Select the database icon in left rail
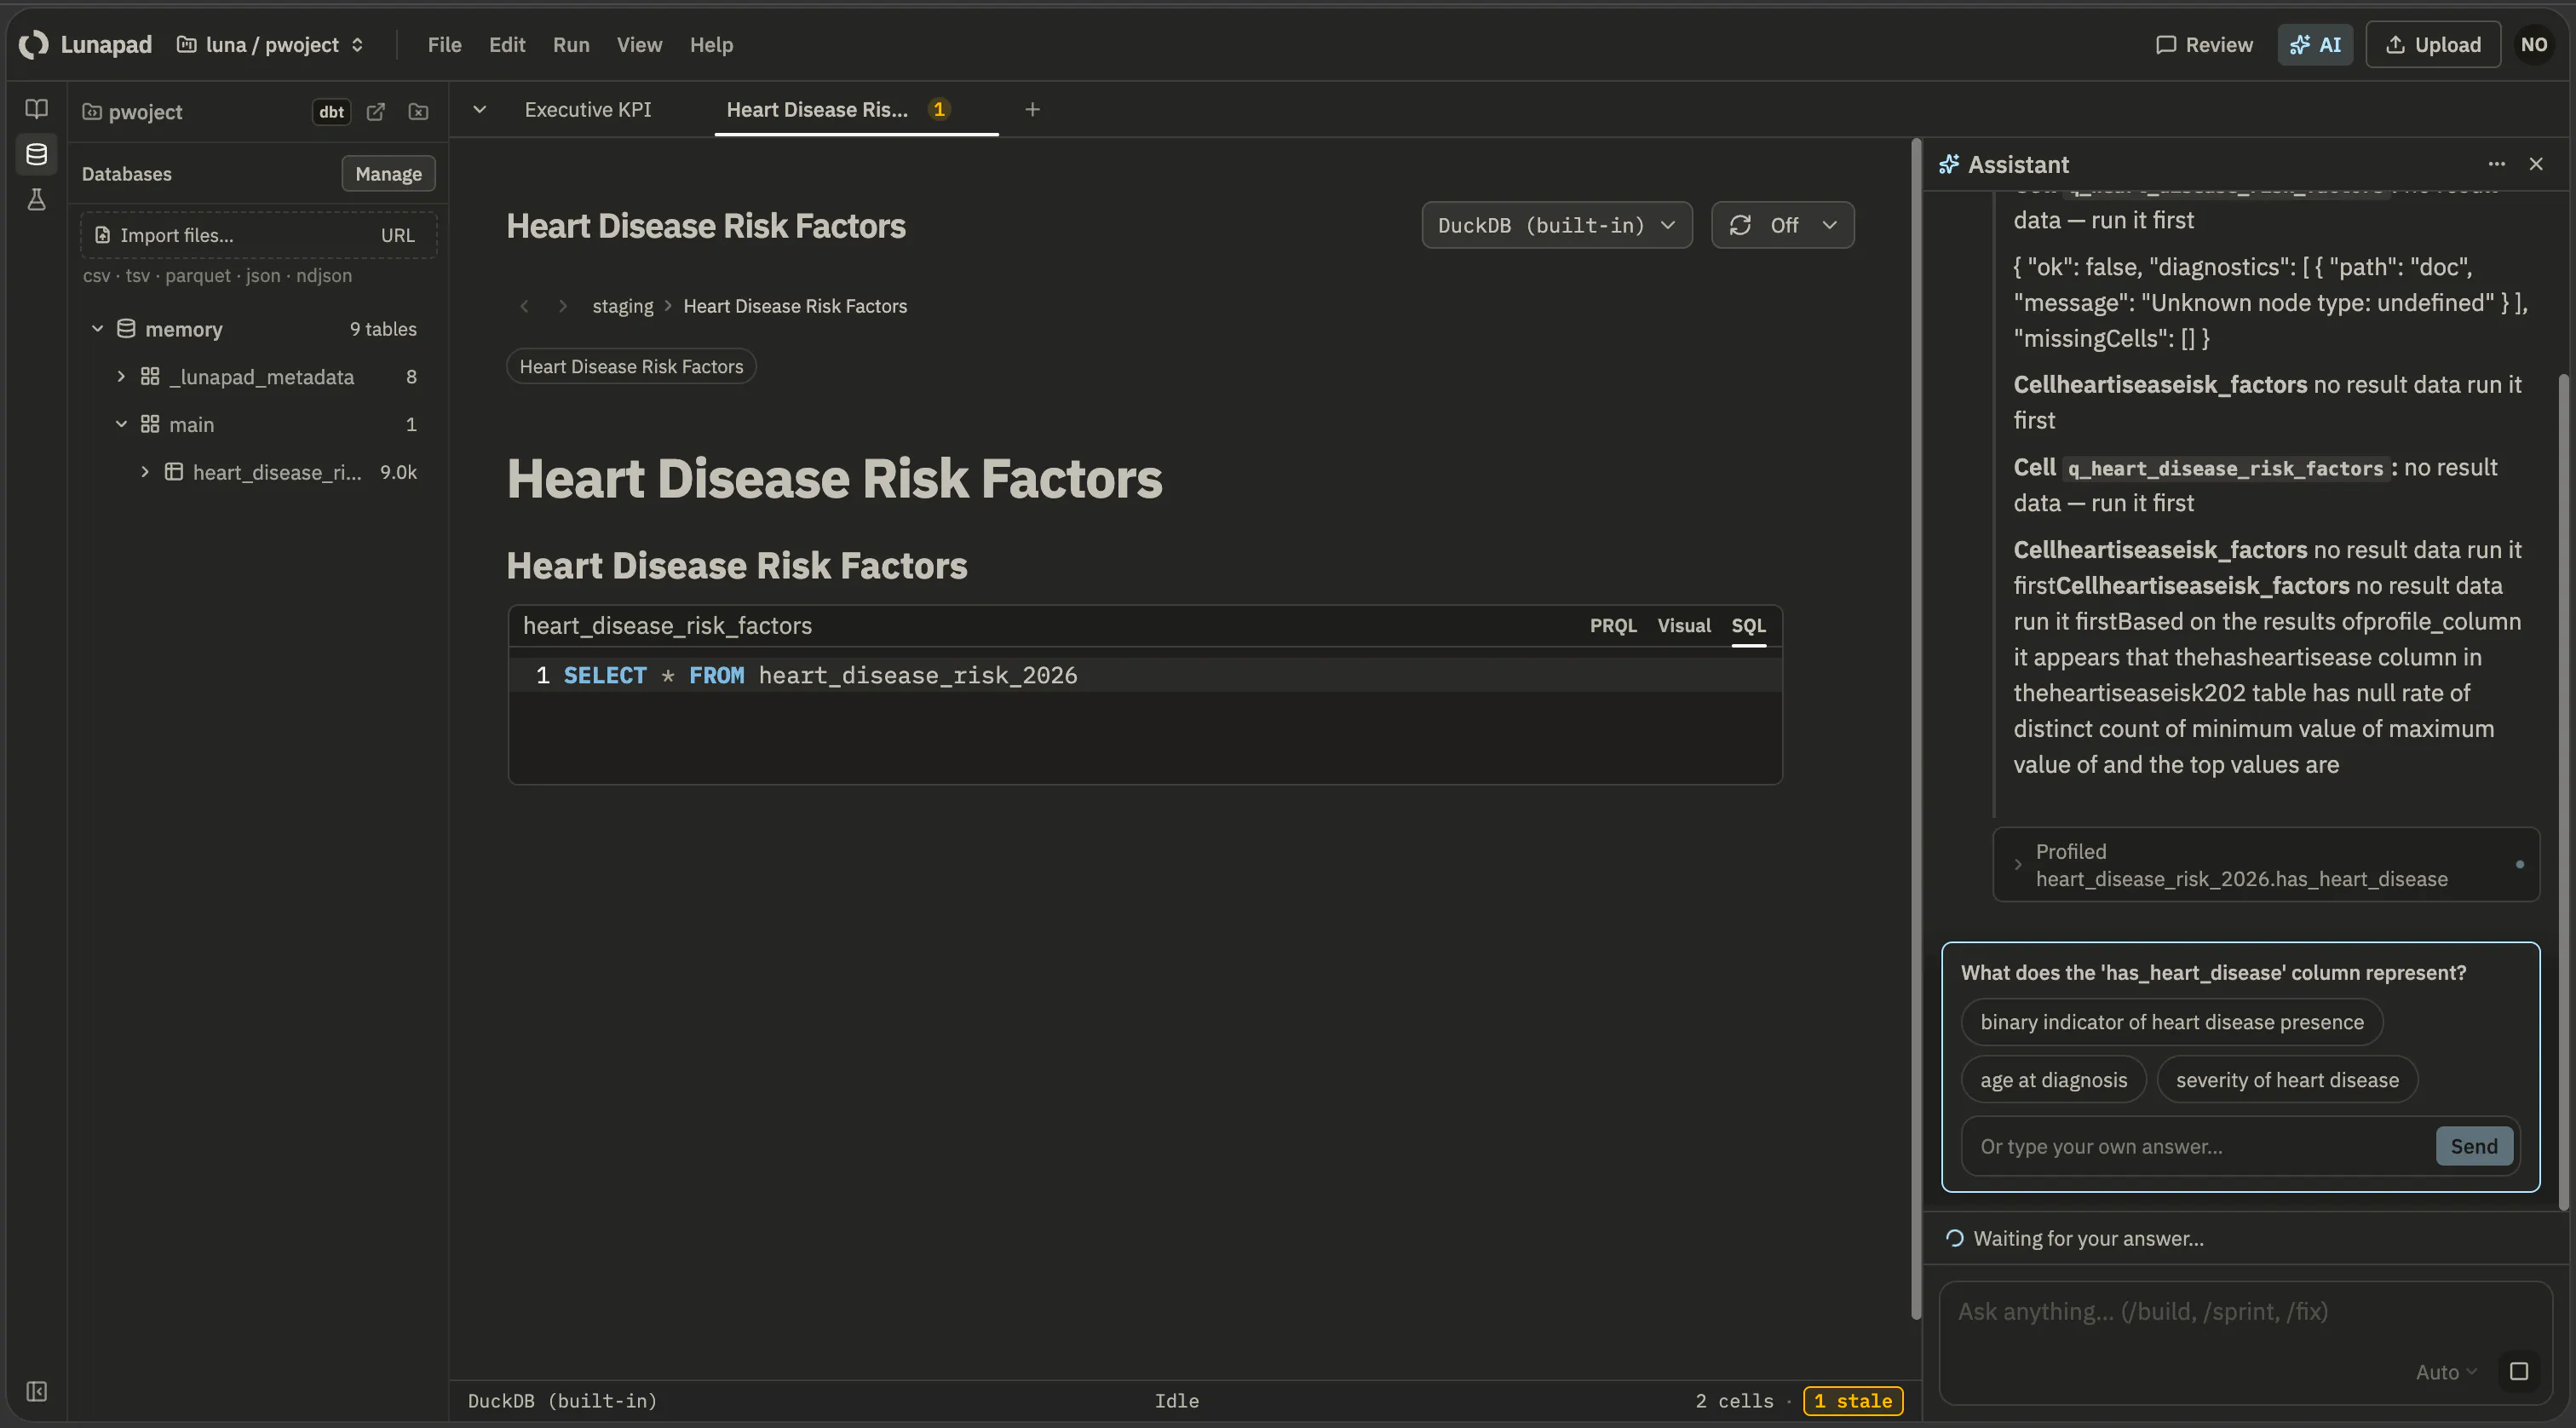This screenshot has height=1428, width=2576. (x=36, y=154)
